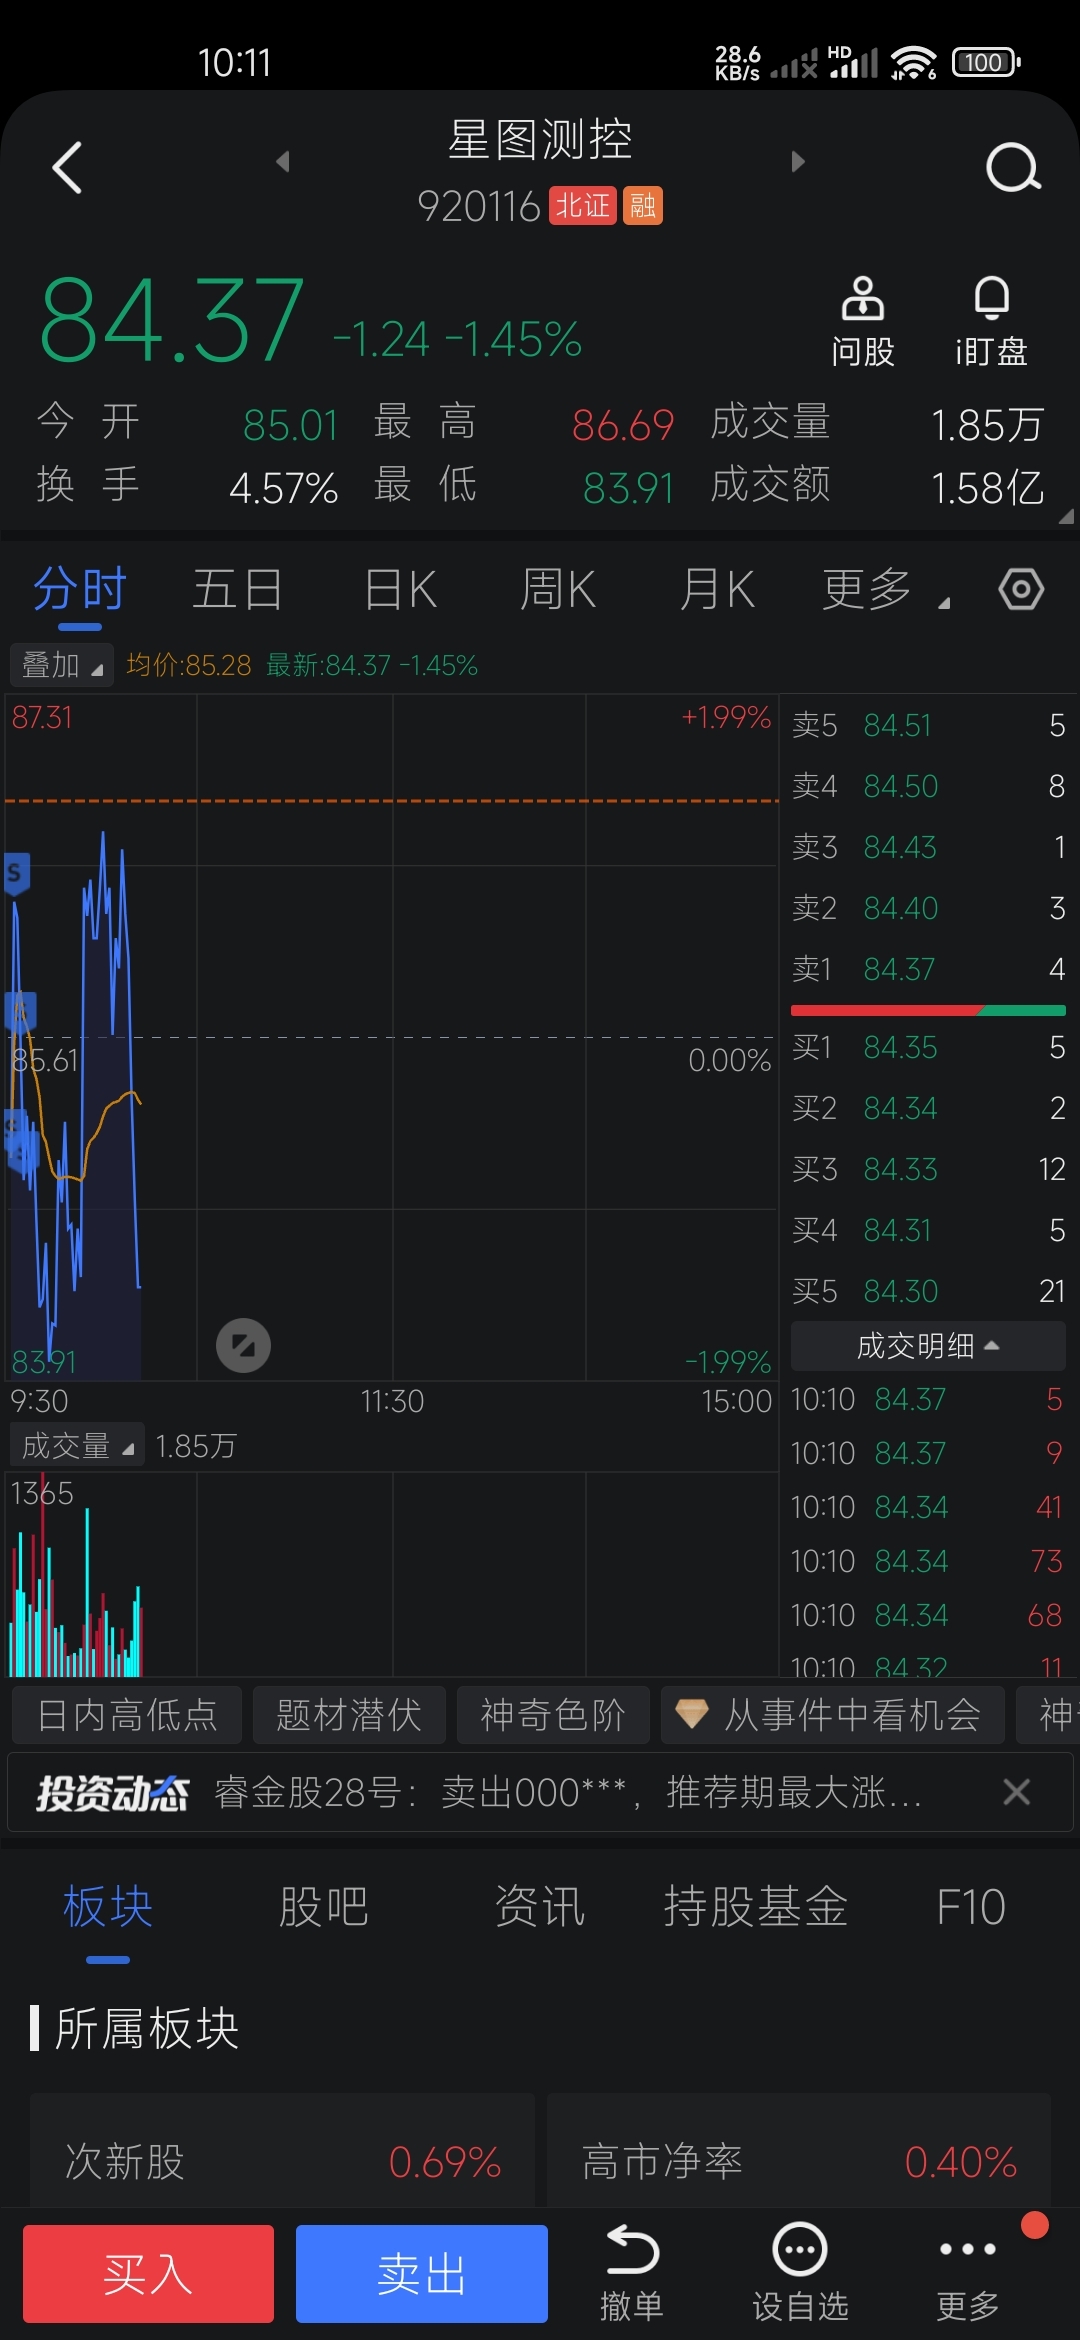
Task: Select 卖2 price 84.40 row
Action: point(928,908)
